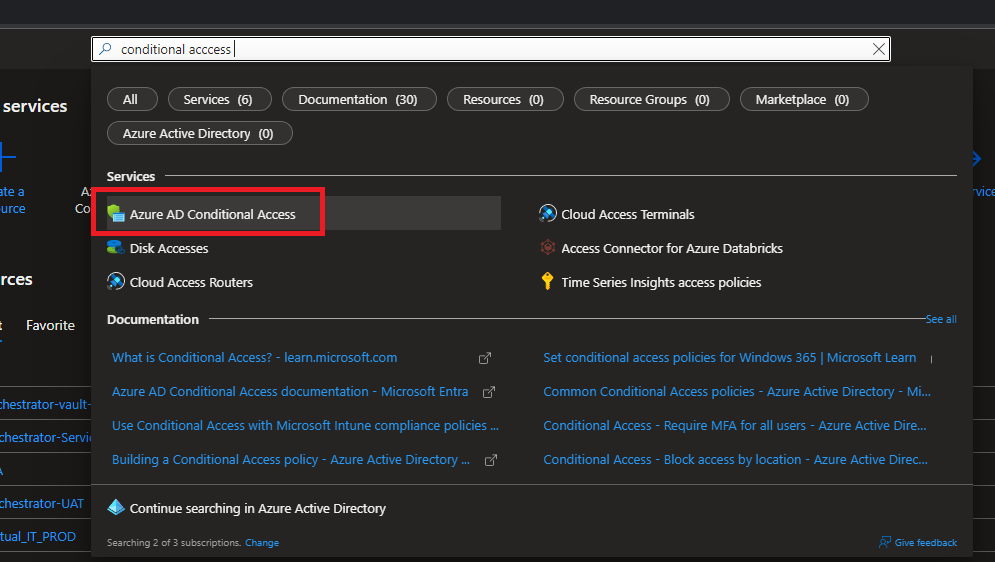
Task: Click Change subscriptions link
Action: tap(262, 543)
